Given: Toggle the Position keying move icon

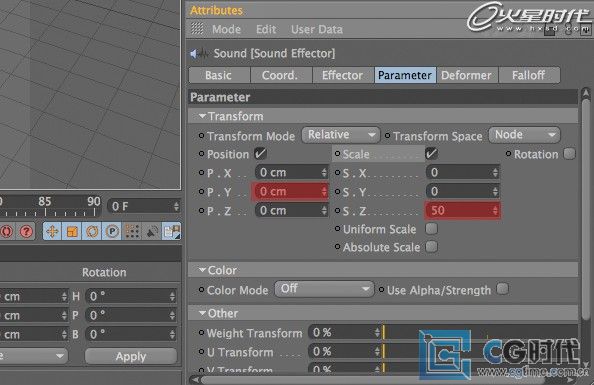Looking at the screenshot, I should (52, 231).
